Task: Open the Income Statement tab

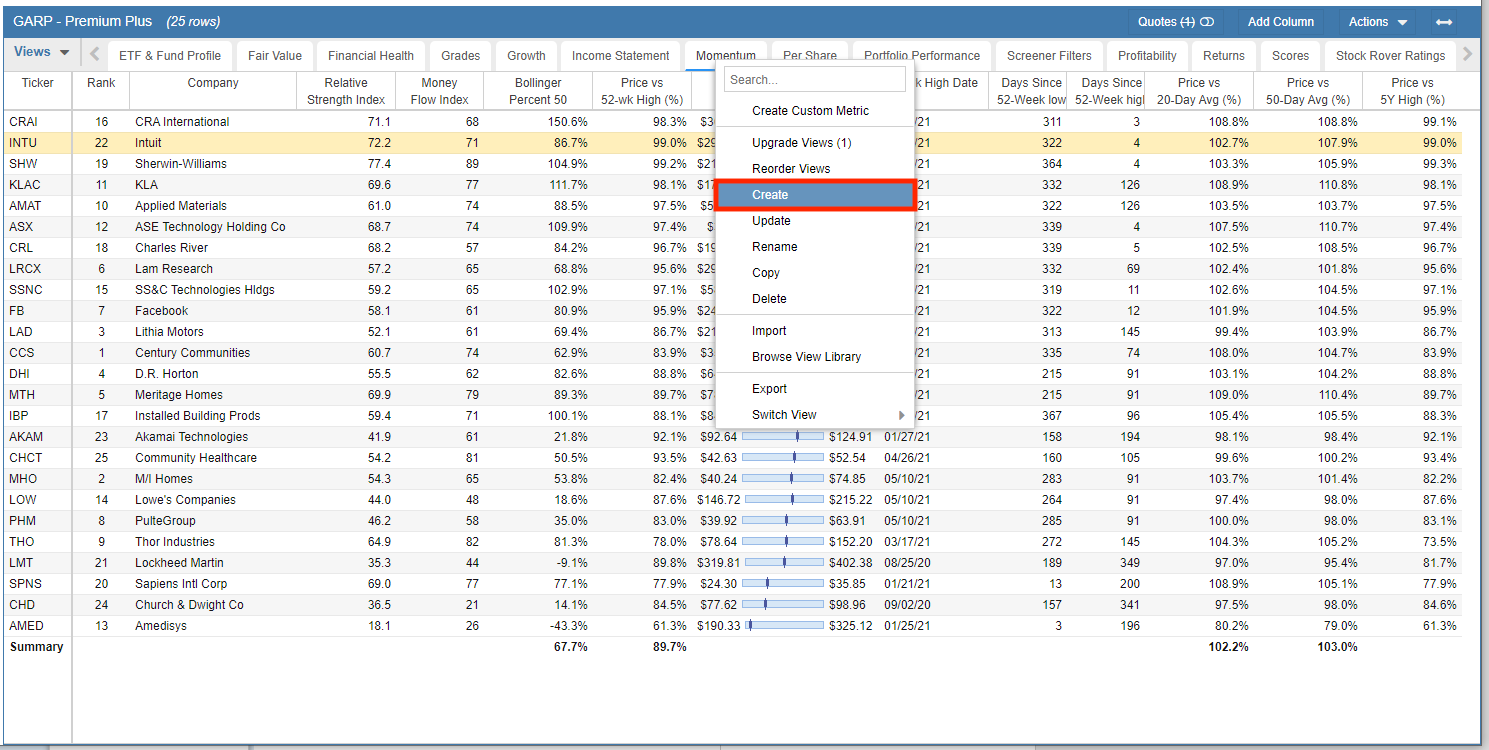Action: click(x=621, y=56)
